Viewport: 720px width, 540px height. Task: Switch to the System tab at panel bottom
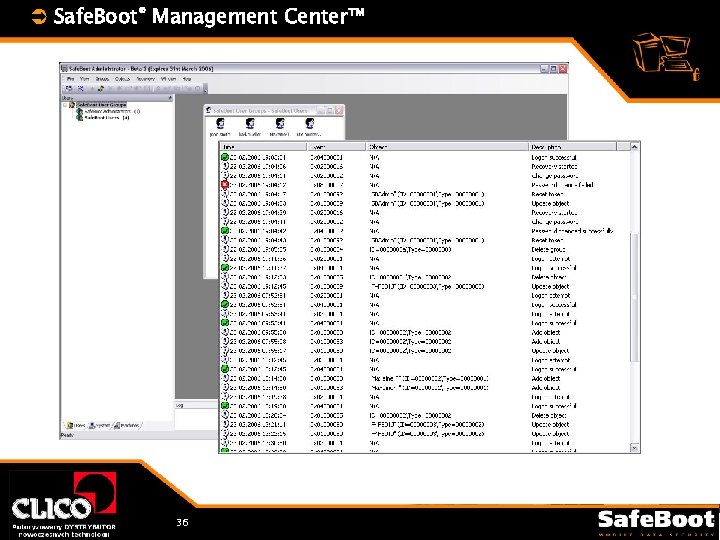[100, 426]
